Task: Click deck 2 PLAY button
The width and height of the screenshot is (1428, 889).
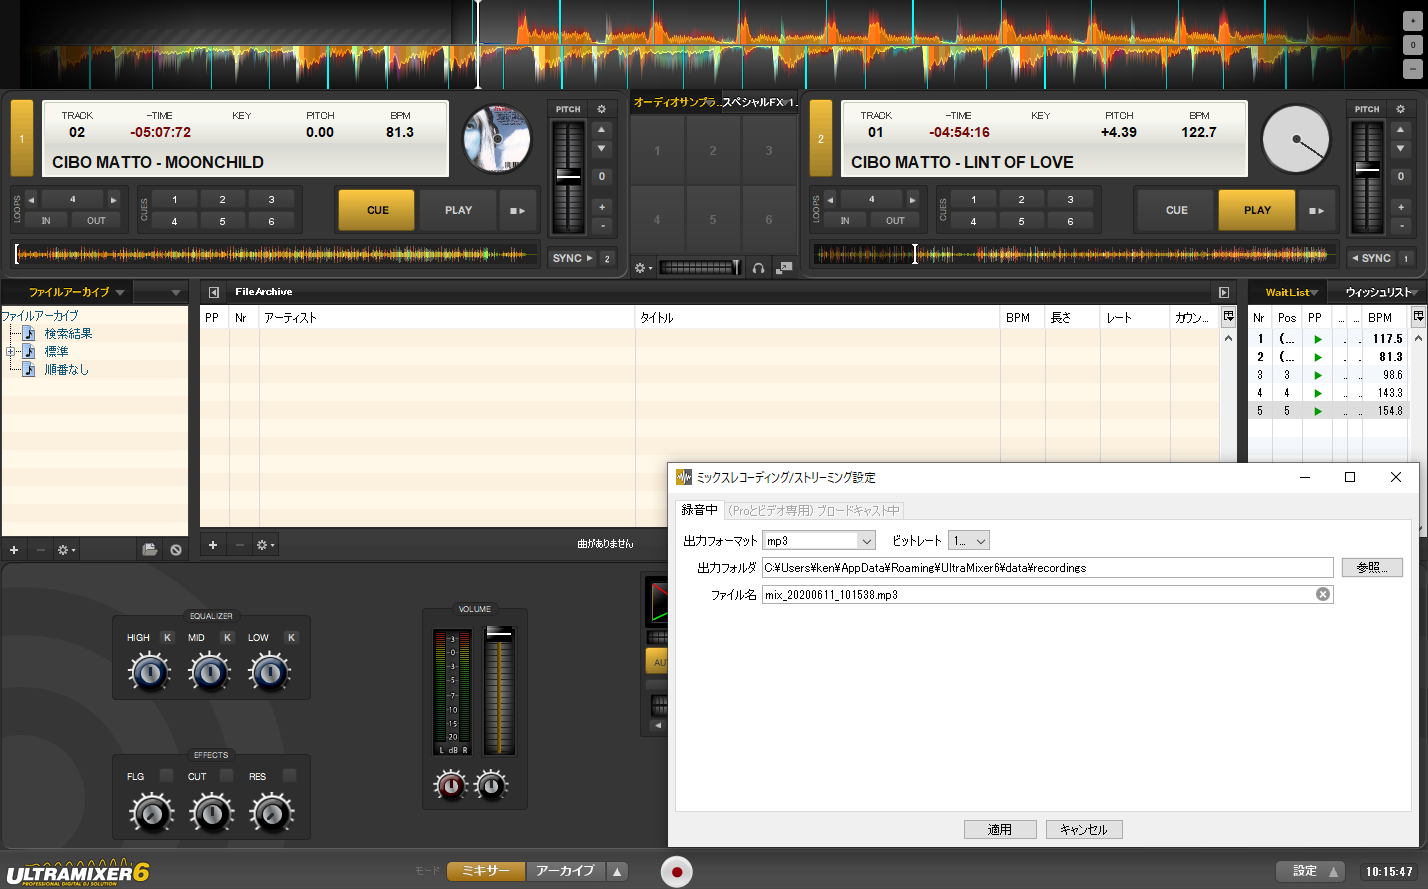Action: coord(1257,210)
